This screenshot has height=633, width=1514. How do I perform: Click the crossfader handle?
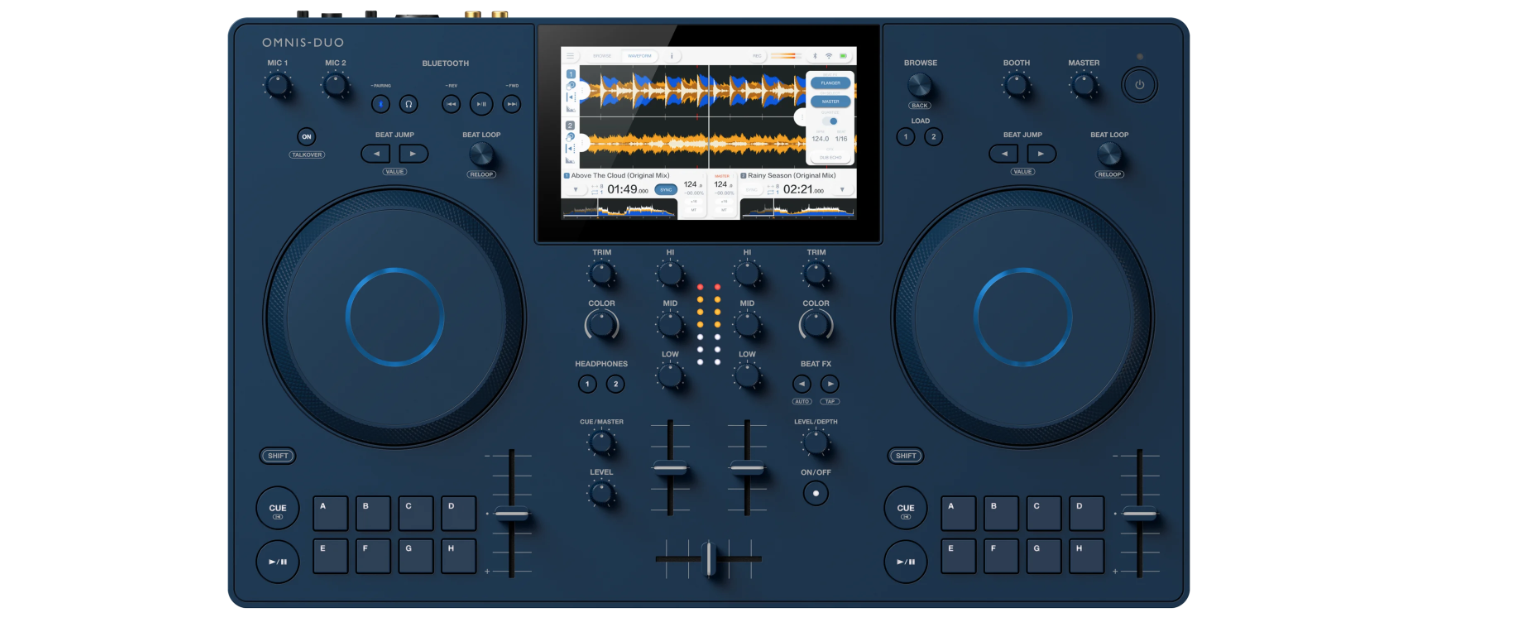(709, 559)
